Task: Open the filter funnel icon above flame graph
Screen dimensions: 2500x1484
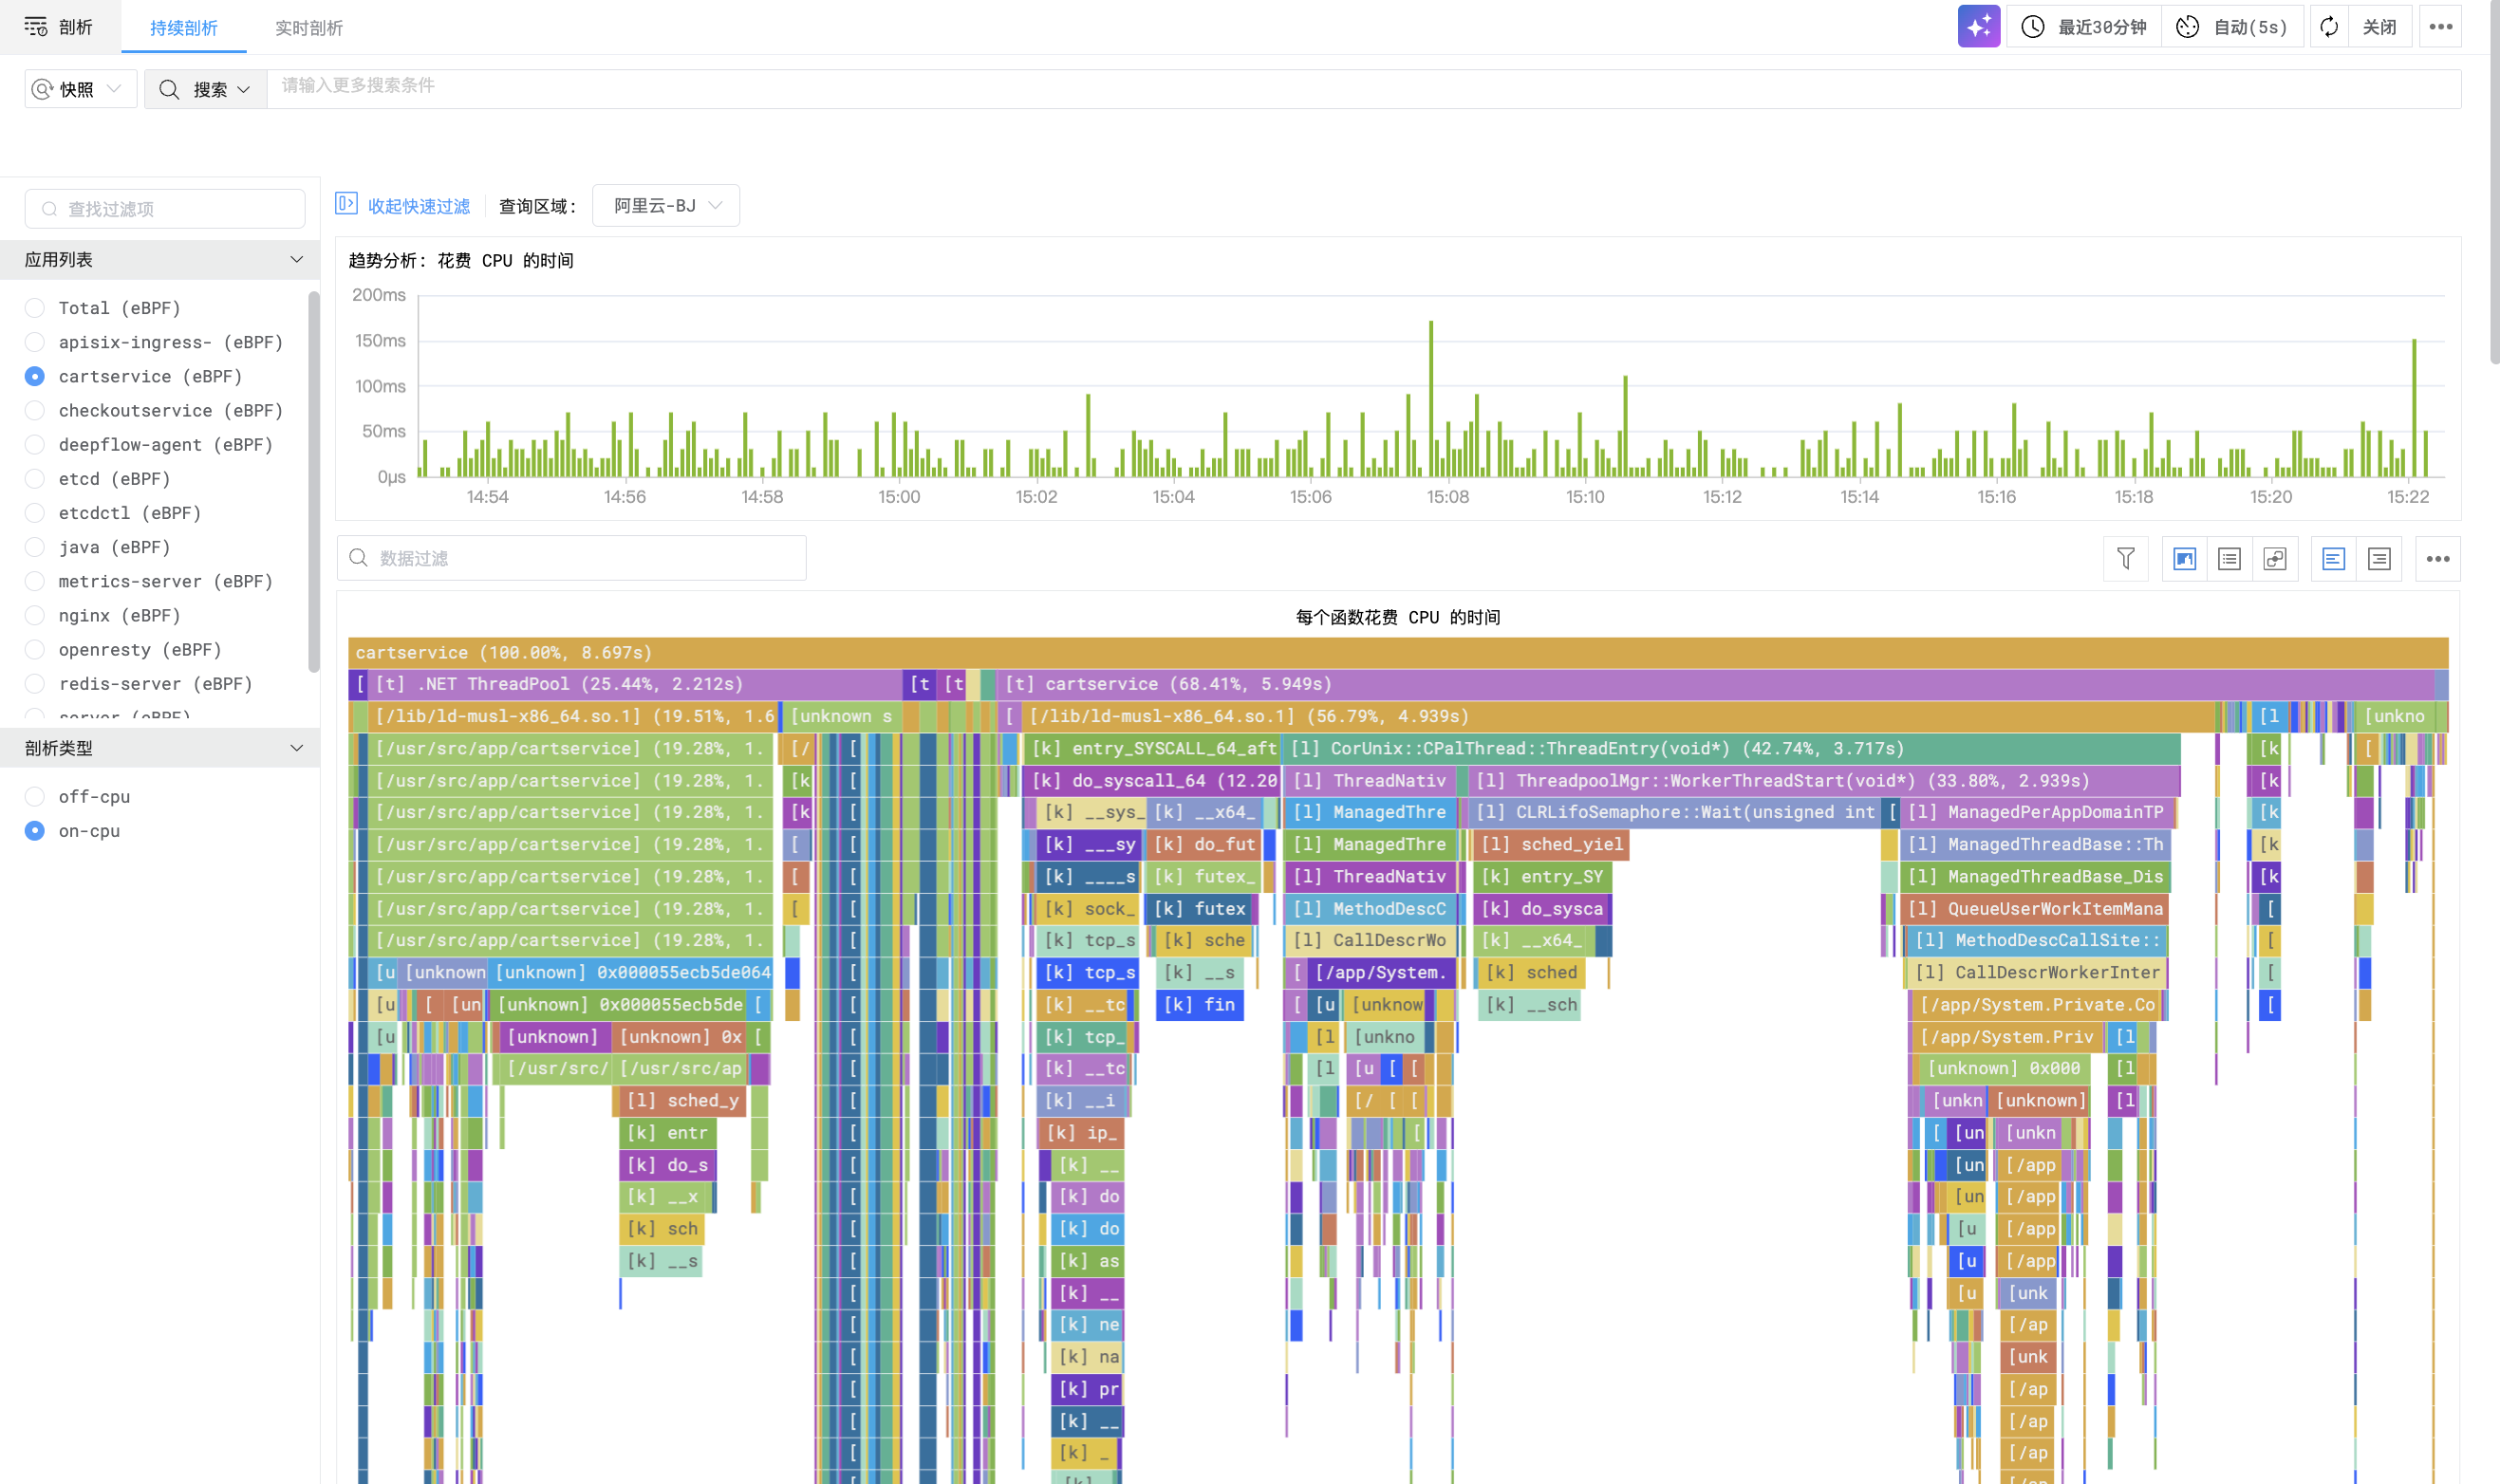Action: (x=2125, y=558)
